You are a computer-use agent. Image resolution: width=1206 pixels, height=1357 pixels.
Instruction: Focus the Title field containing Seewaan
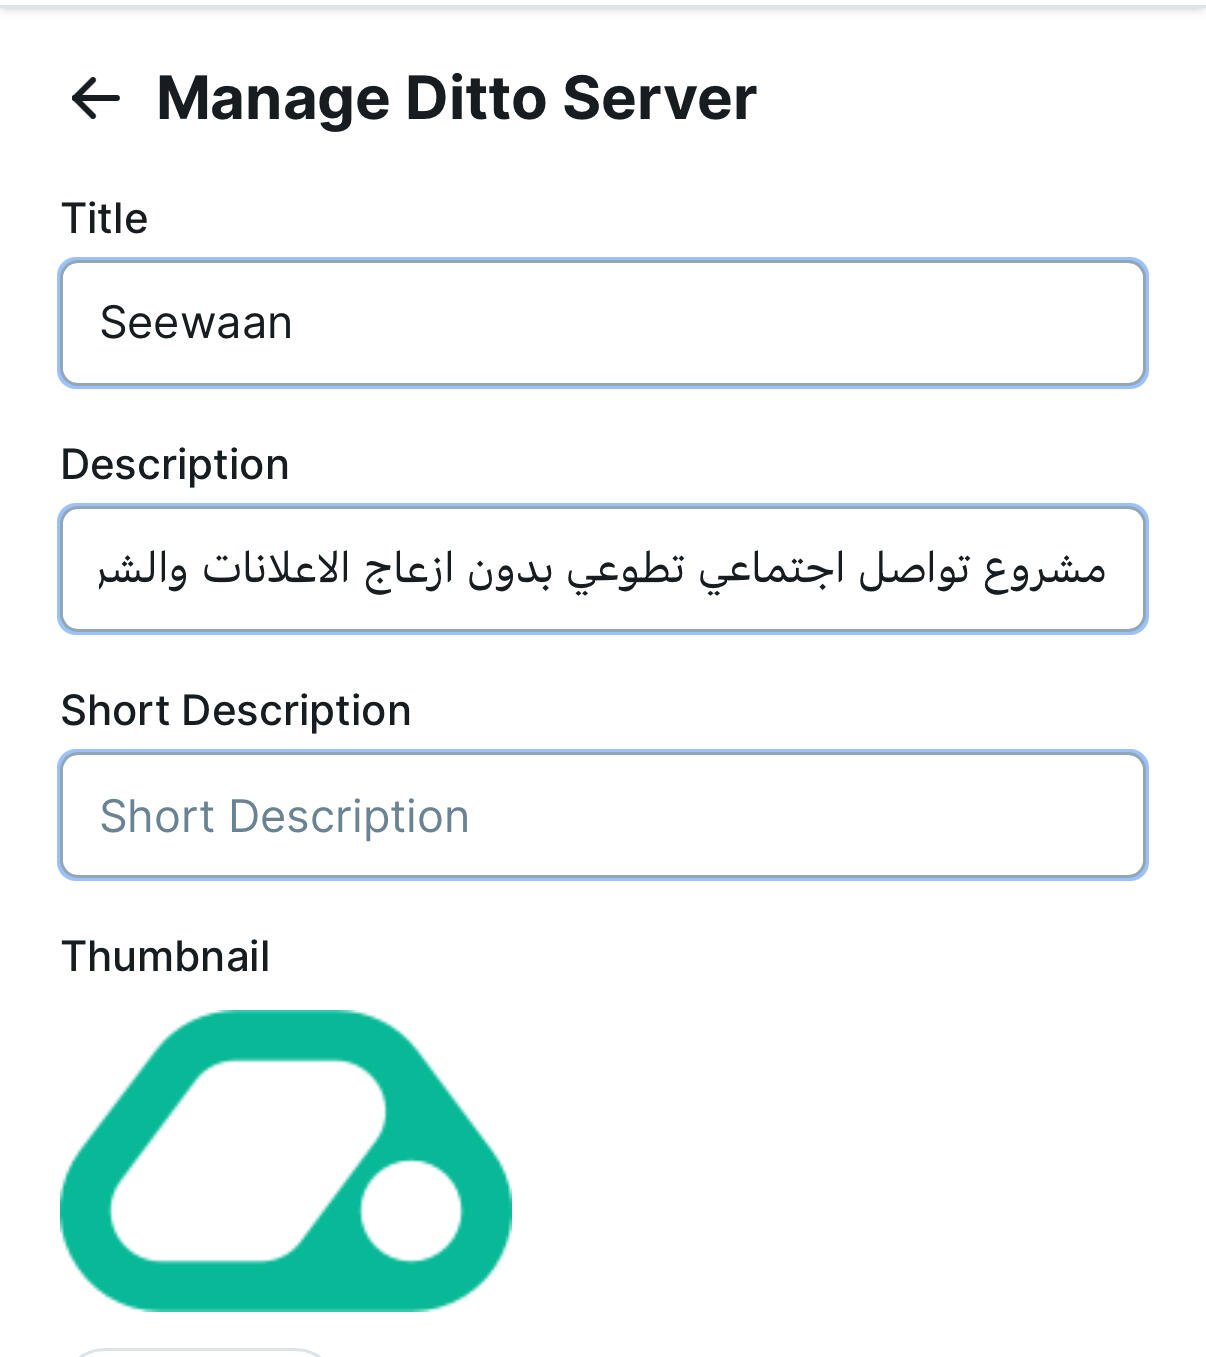click(x=603, y=323)
